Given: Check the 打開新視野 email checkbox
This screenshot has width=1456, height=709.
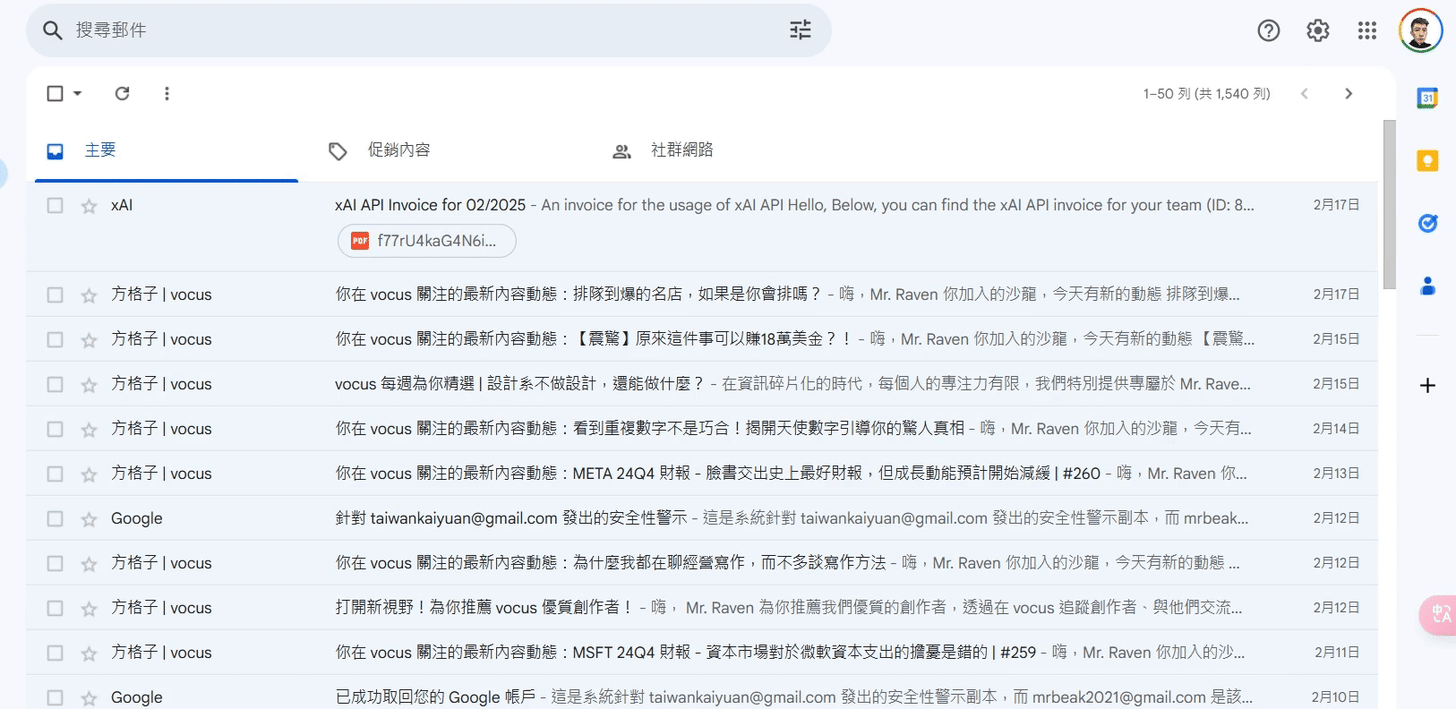Looking at the screenshot, I should [55, 608].
